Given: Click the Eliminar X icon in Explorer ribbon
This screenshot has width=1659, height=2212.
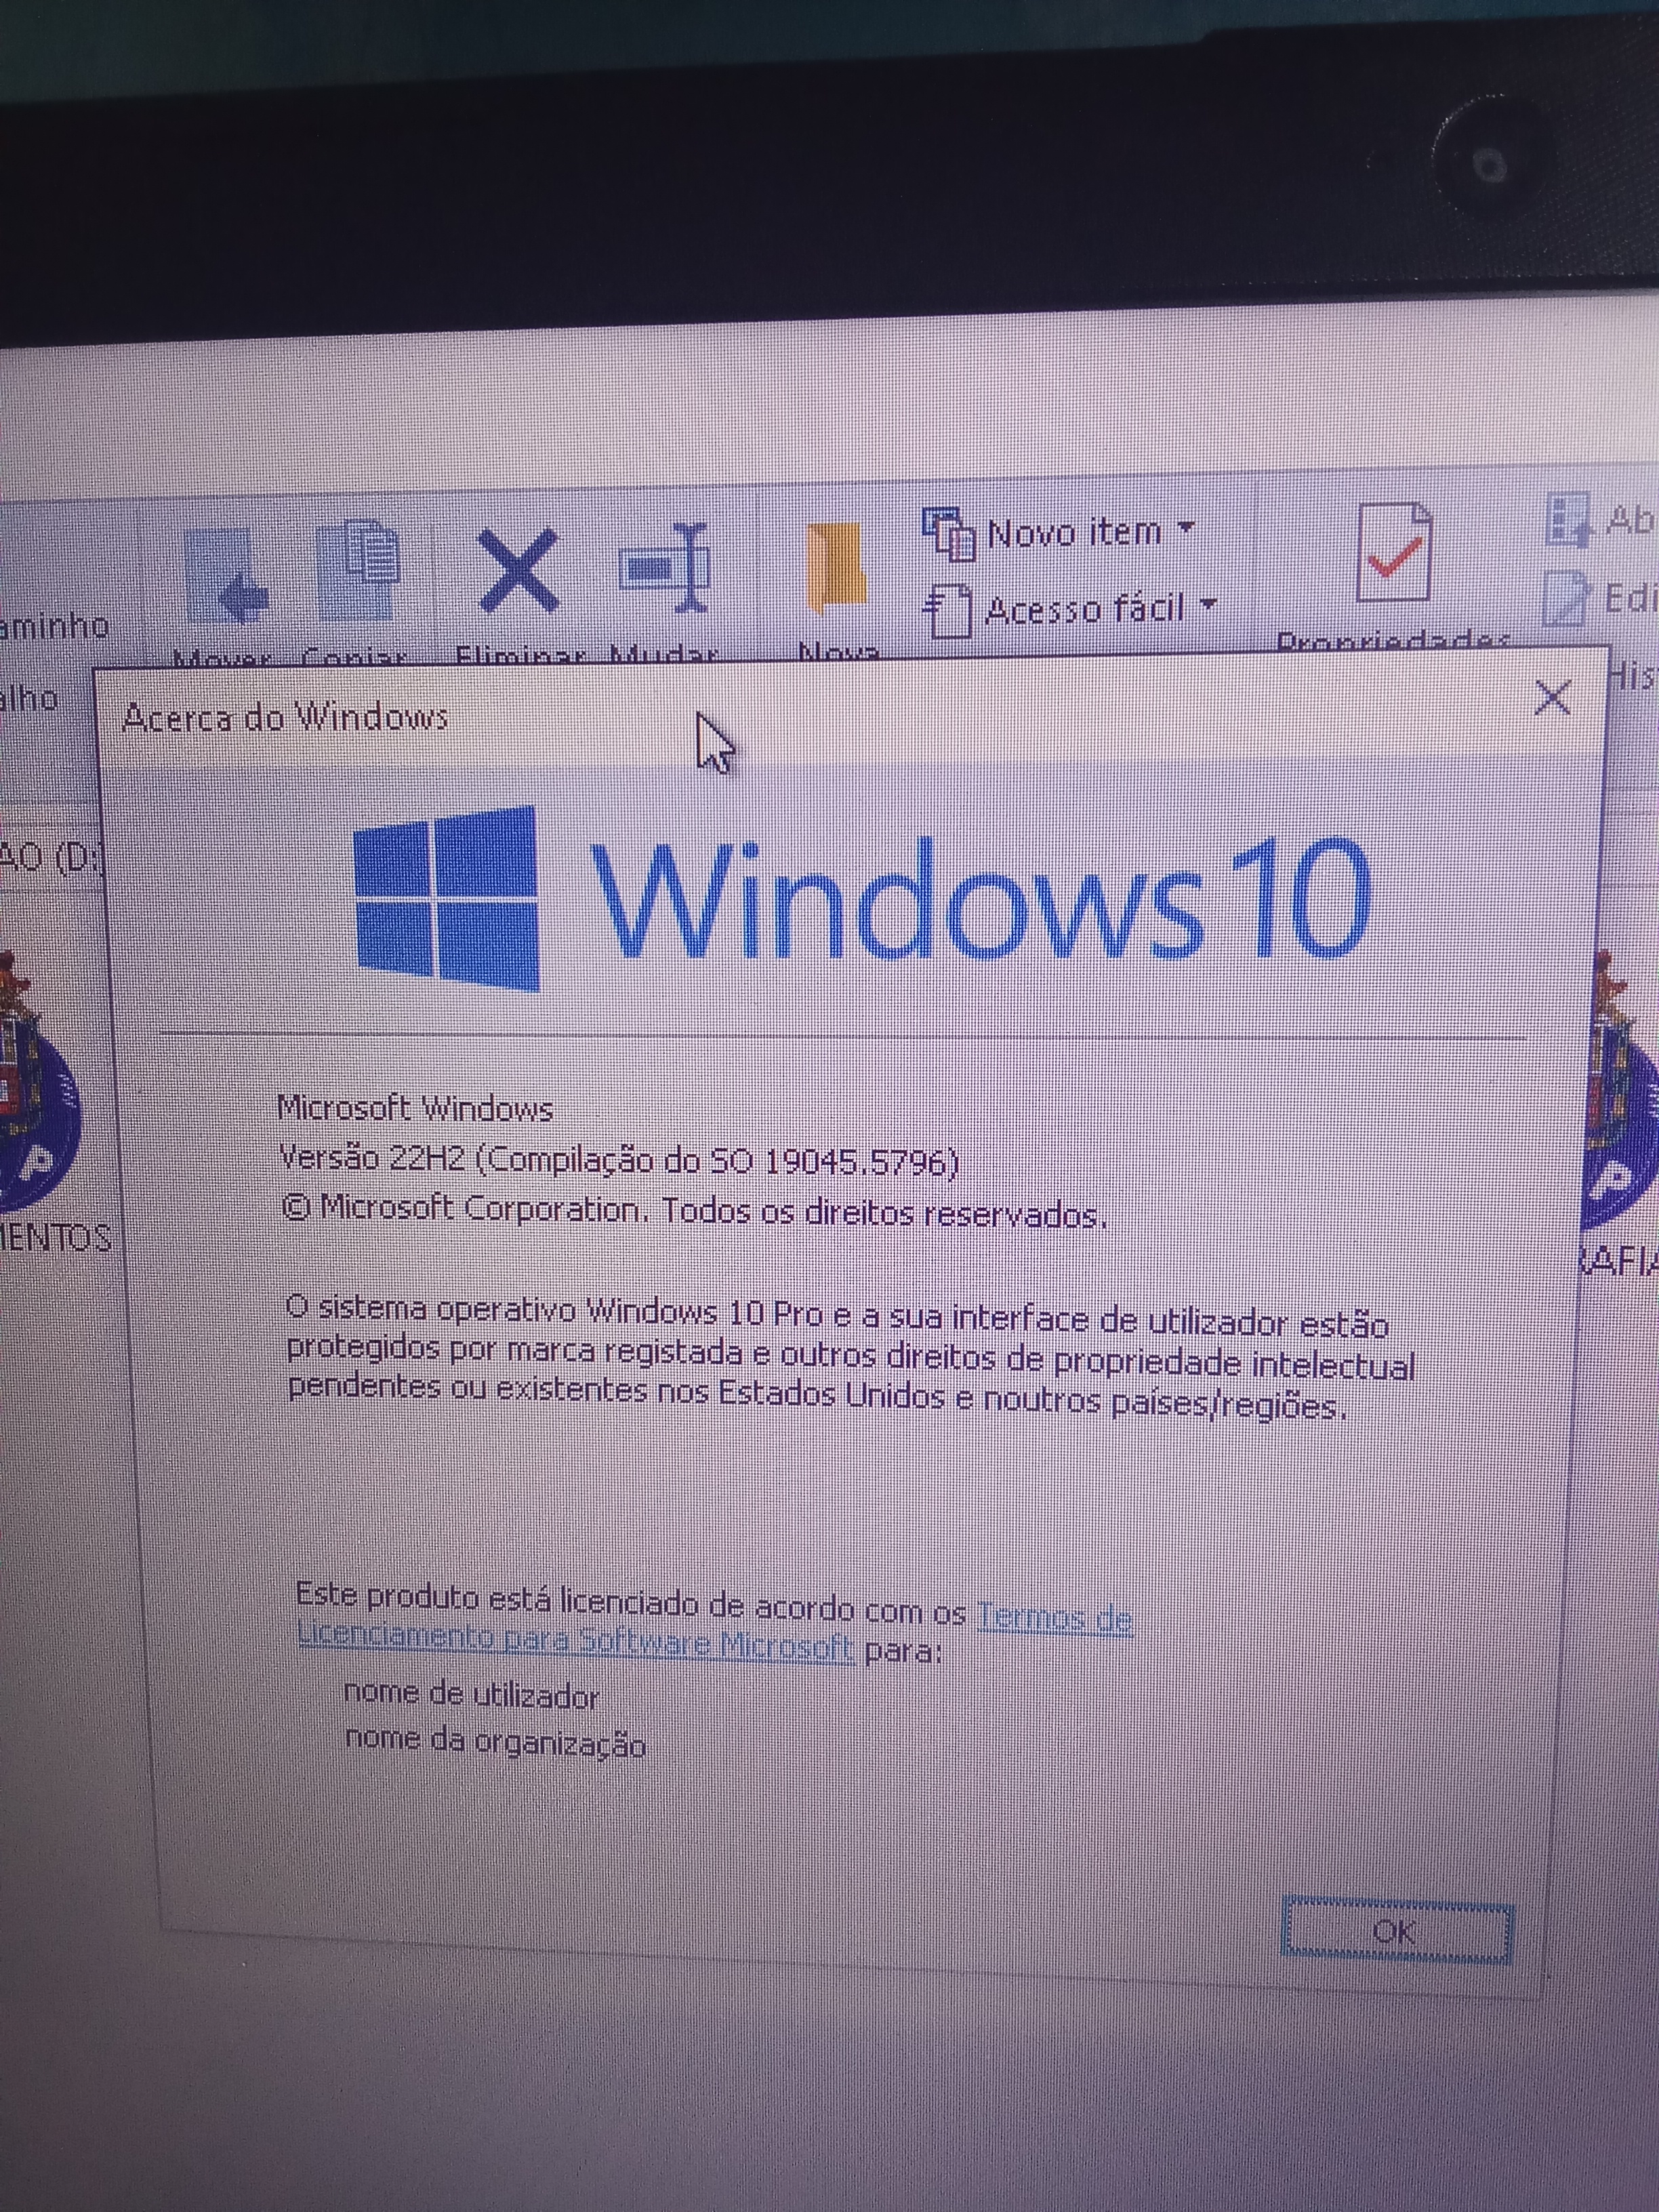Looking at the screenshot, I should click(x=518, y=570).
